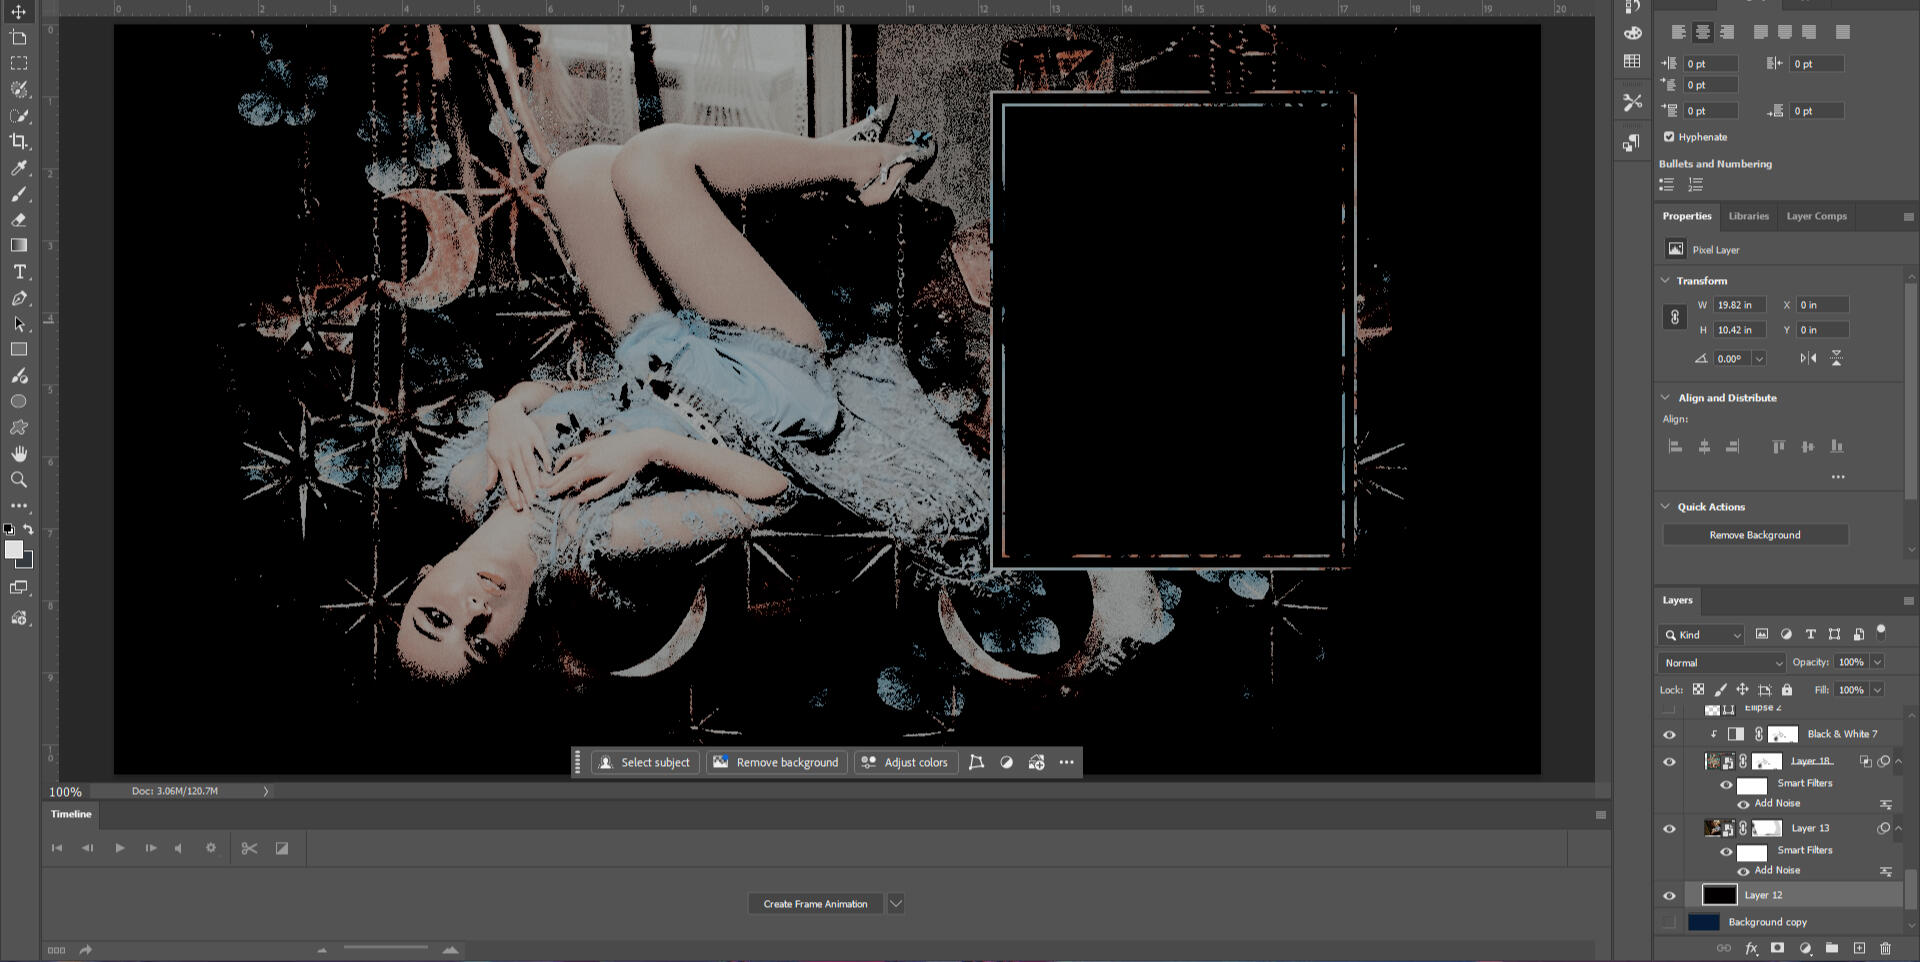
Task: Click the numbered list icon
Action: (x=1696, y=185)
